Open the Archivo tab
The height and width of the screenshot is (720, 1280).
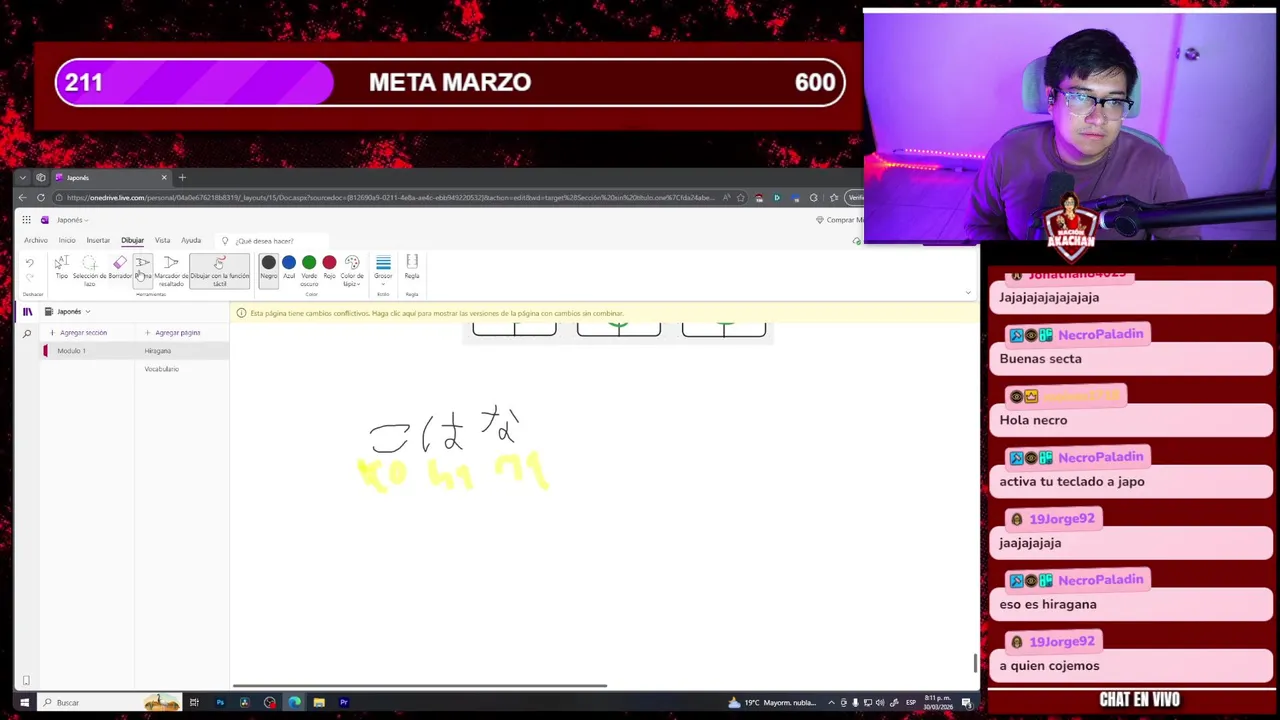pos(36,240)
